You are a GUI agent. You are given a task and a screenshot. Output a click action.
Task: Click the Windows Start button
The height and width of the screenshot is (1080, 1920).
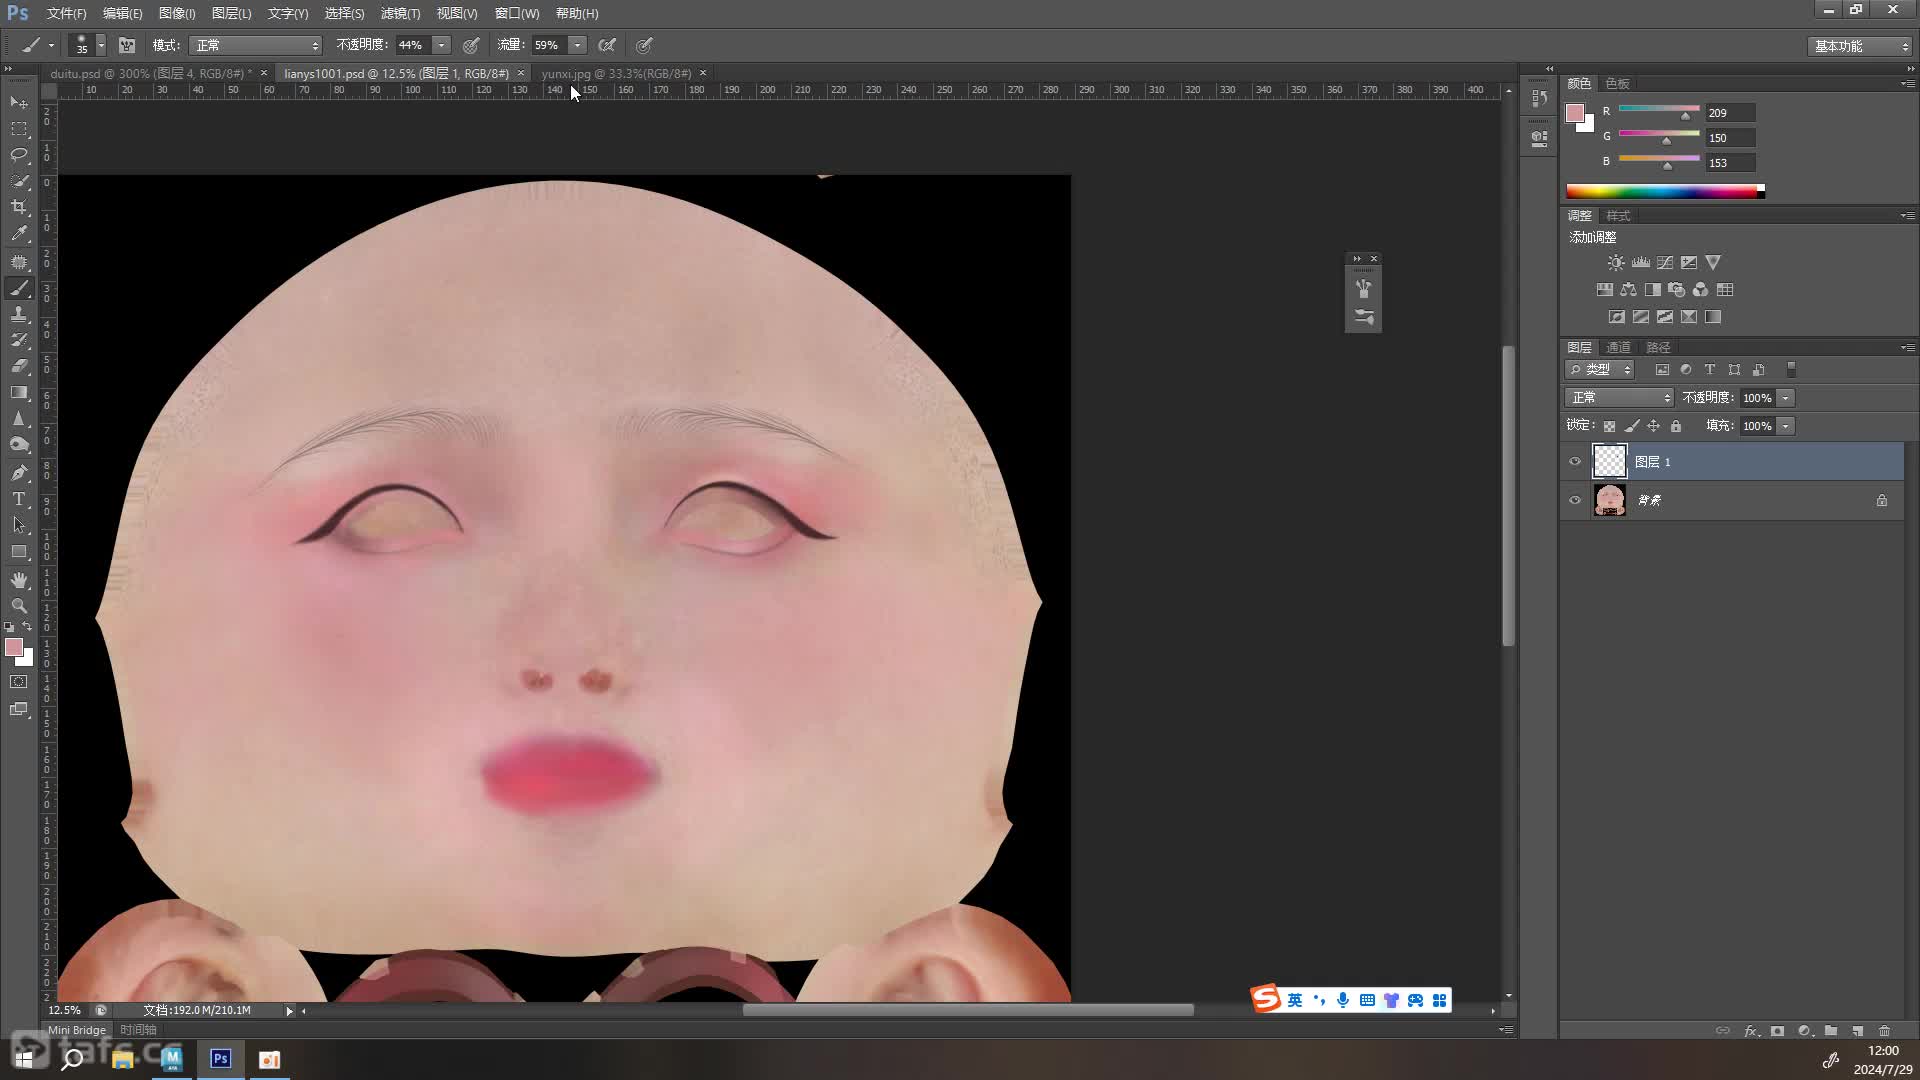tap(24, 1059)
